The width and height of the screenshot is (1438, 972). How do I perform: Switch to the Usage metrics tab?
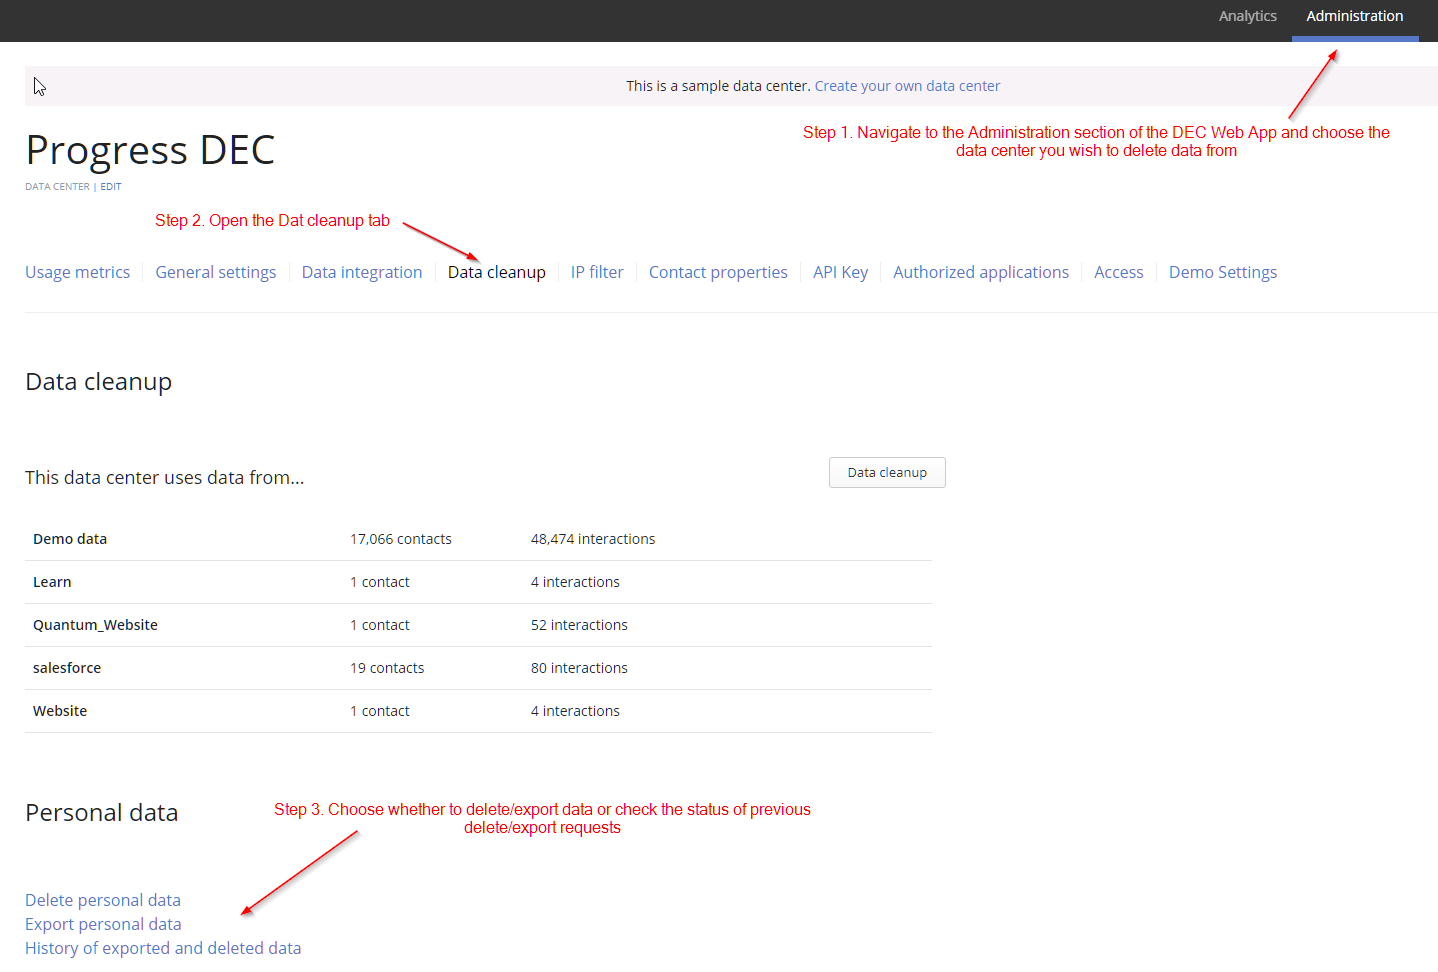tap(77, 272)
